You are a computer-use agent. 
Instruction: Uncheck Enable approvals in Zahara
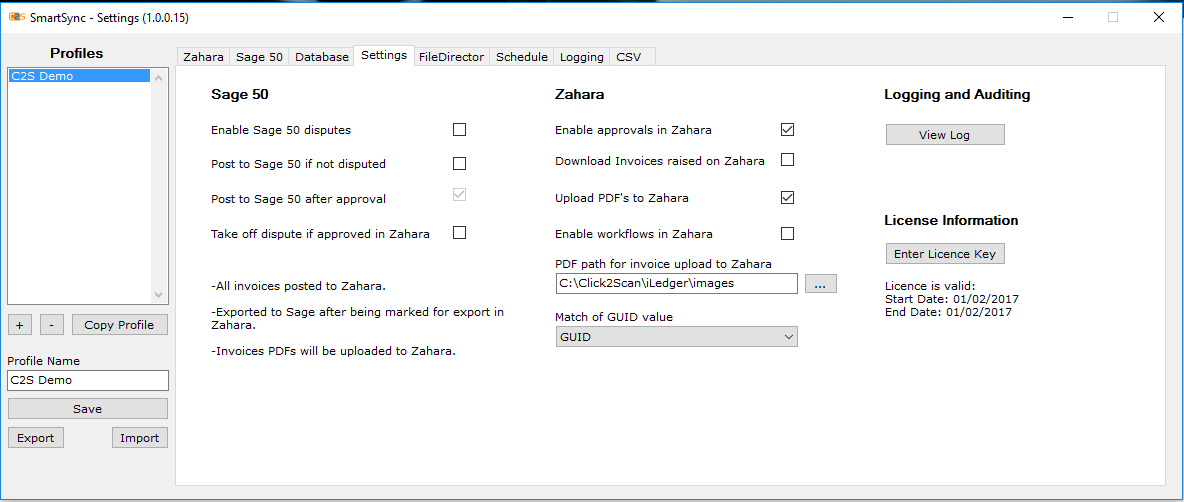click(788, 130)
